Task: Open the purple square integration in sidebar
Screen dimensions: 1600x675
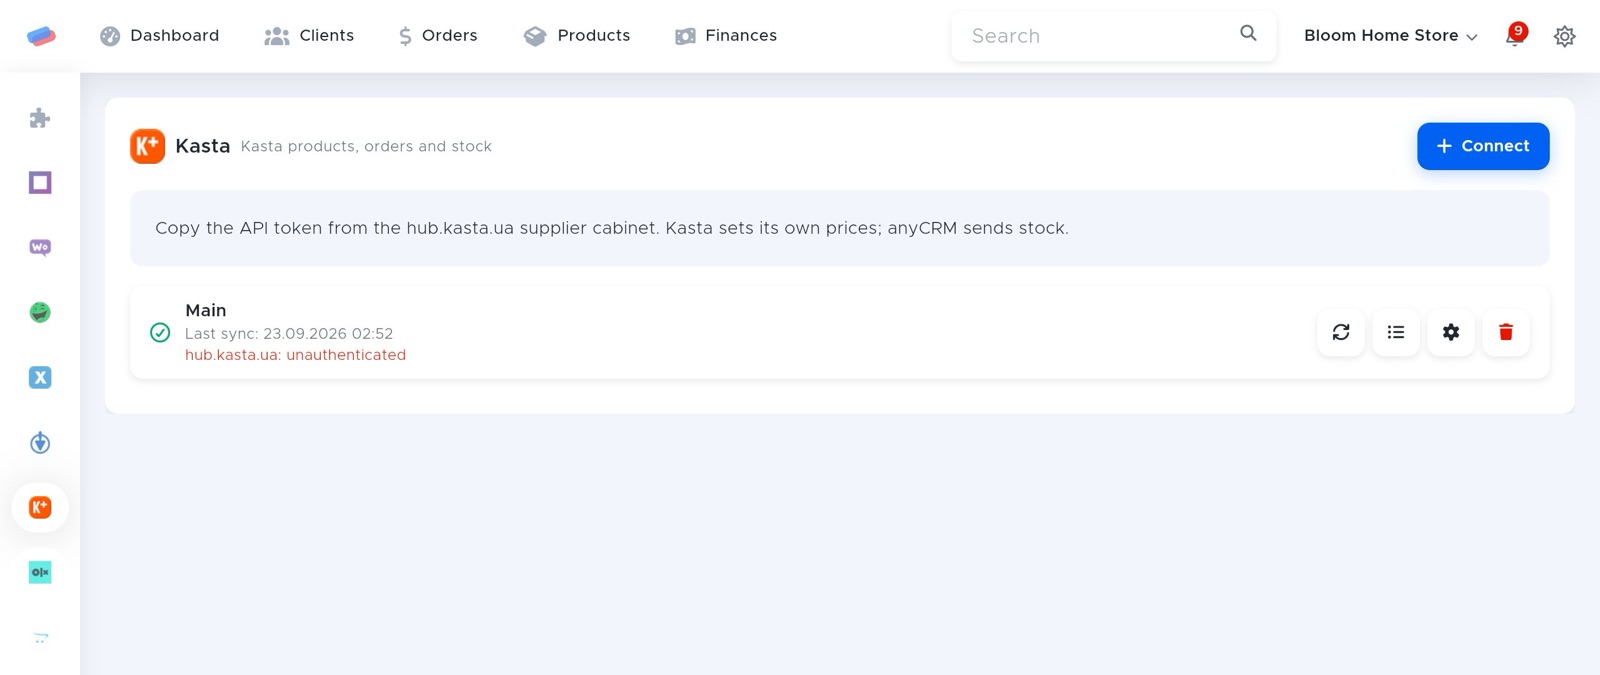Action: (x=40, y=183)
